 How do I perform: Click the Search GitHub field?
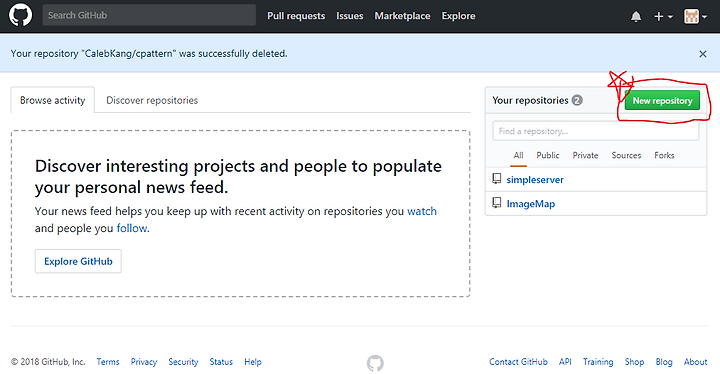[149, 15]
